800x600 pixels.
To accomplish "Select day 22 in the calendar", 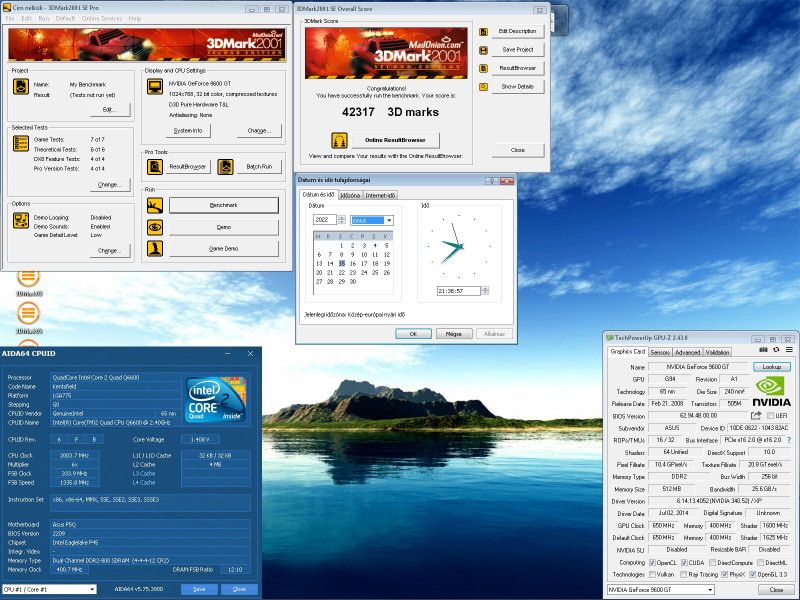I will pos(341,272).
